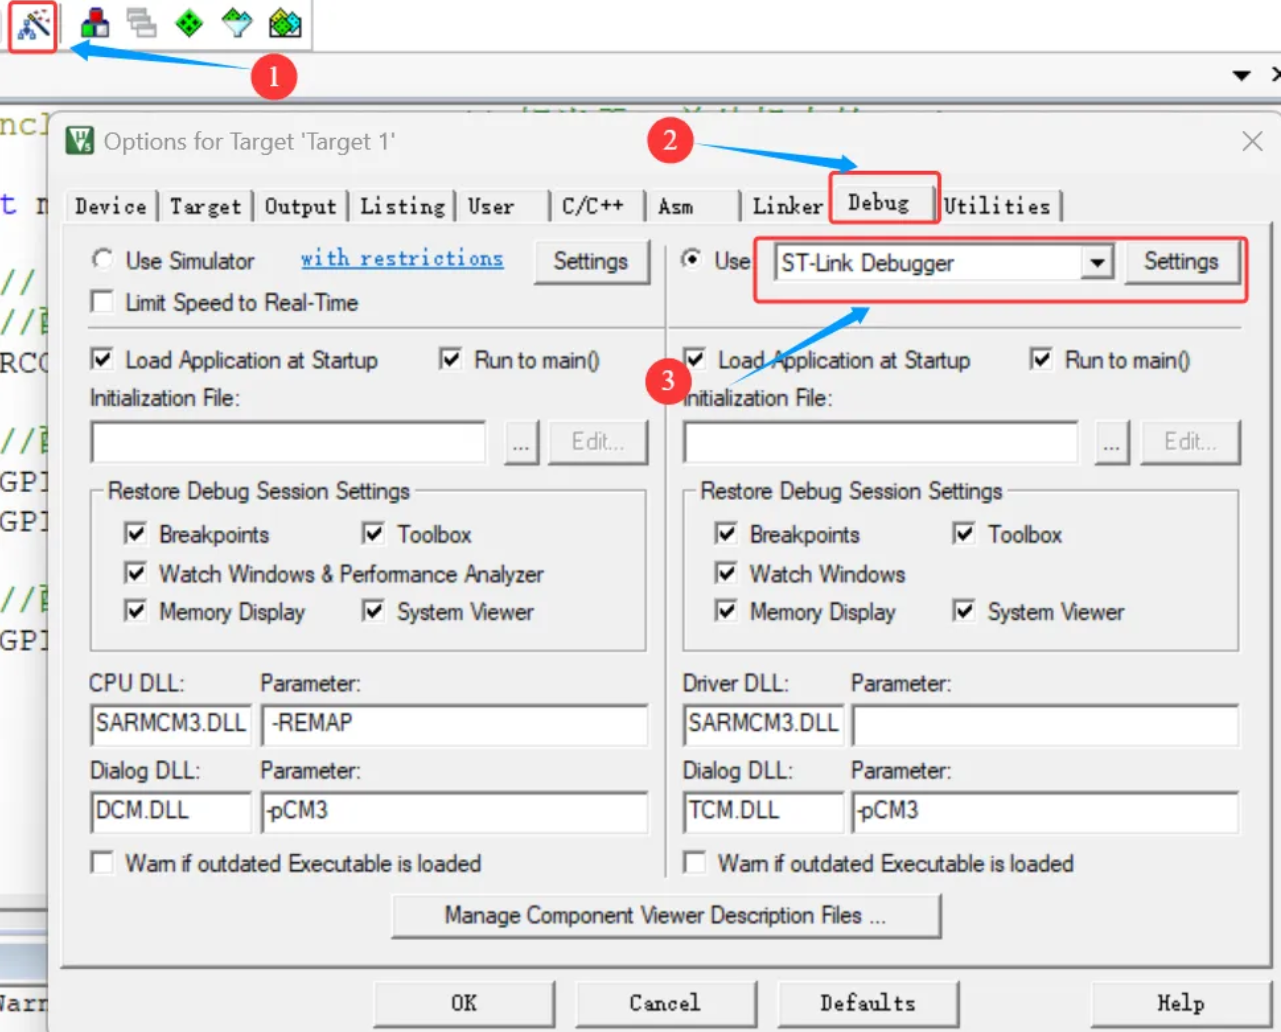Click debugger -pCM3 parameter field
The height and width of the screenshot is (1032, 1281).
[x=1046, y=811]
